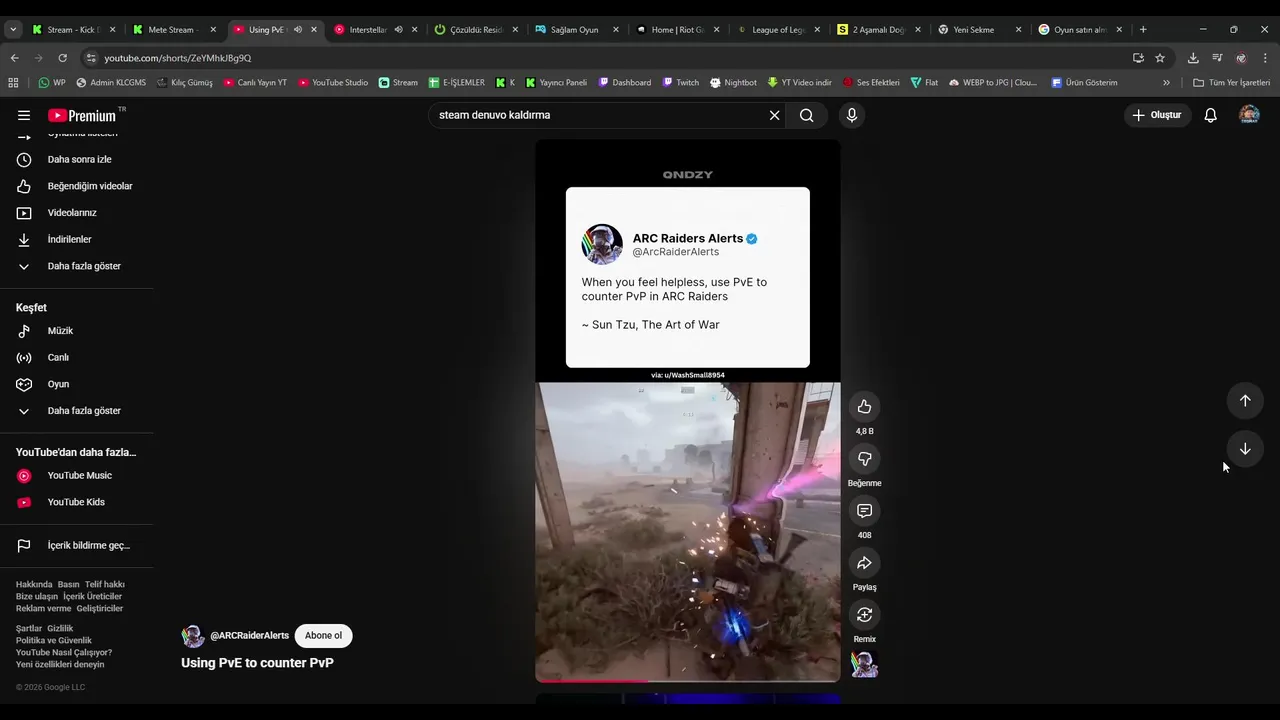Image resolution: width=1280 pixels, height=720 pixels.
Task: Open the sound source thumbnail below Remix
Action: click(x=864, y=665)
